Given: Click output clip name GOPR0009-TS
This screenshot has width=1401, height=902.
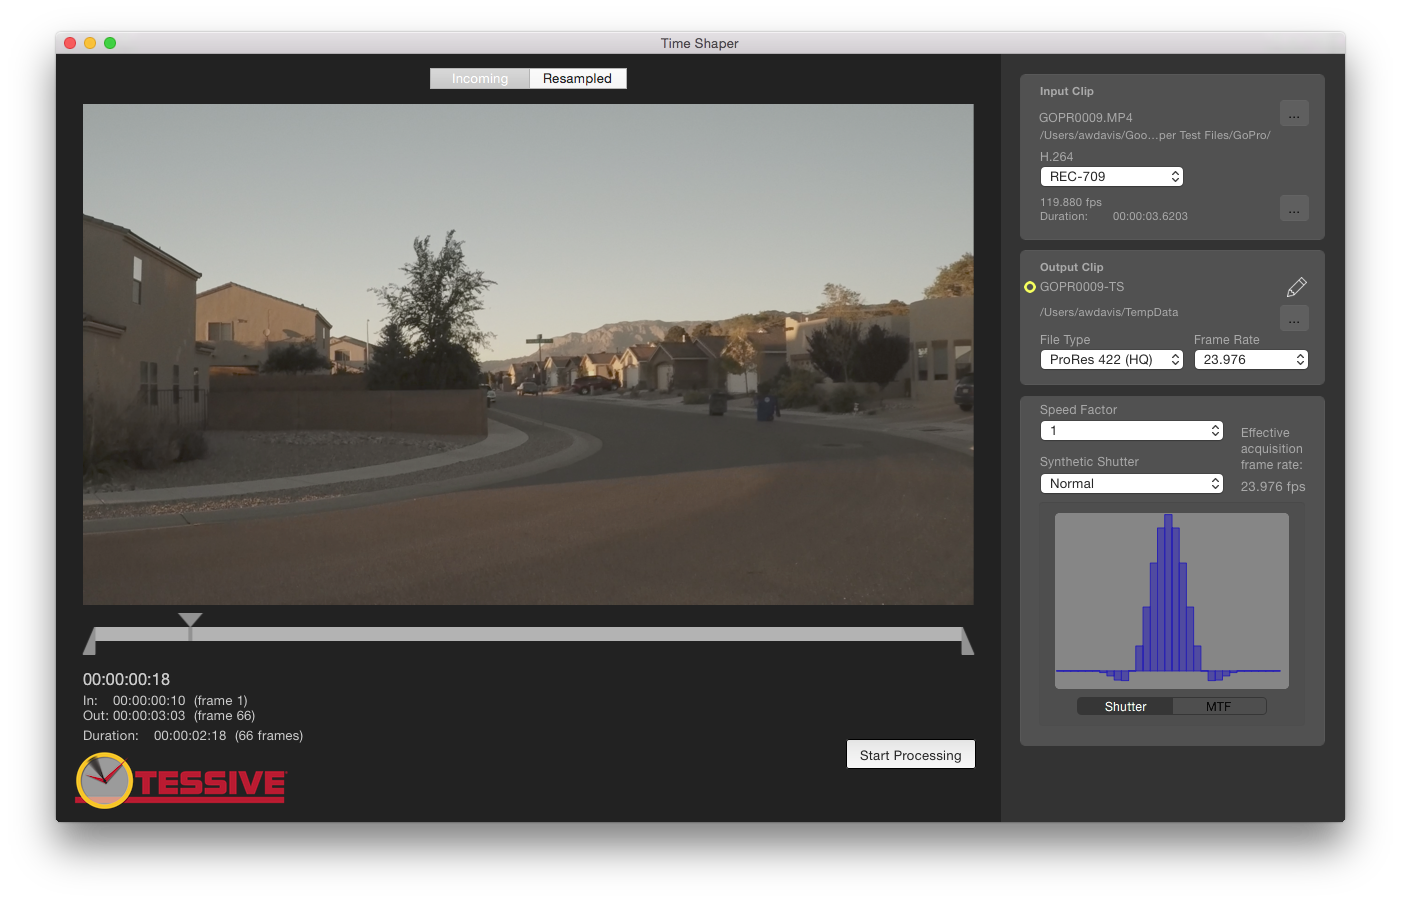Looking at the screenshot, I should [1082, 287].
